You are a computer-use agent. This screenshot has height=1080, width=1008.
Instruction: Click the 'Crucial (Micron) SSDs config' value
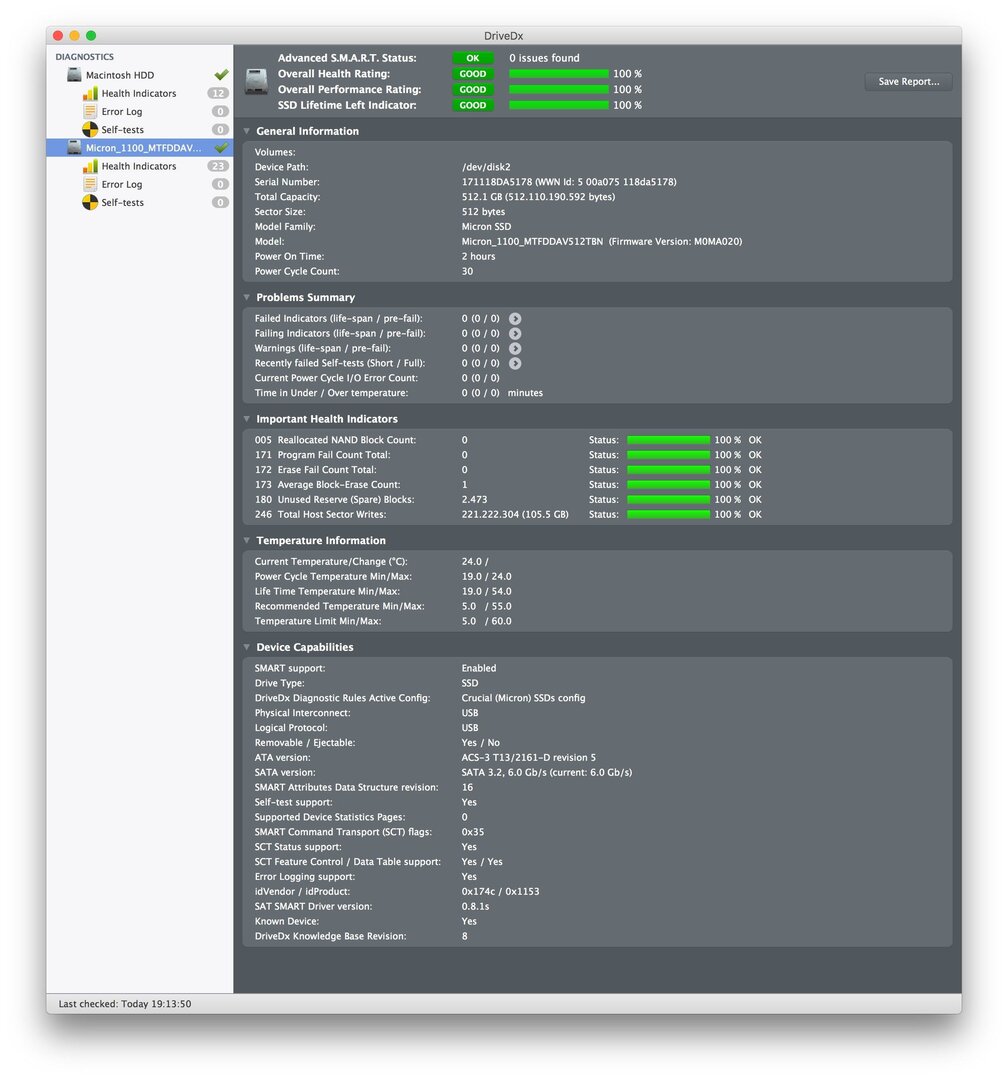click(524, 698)
